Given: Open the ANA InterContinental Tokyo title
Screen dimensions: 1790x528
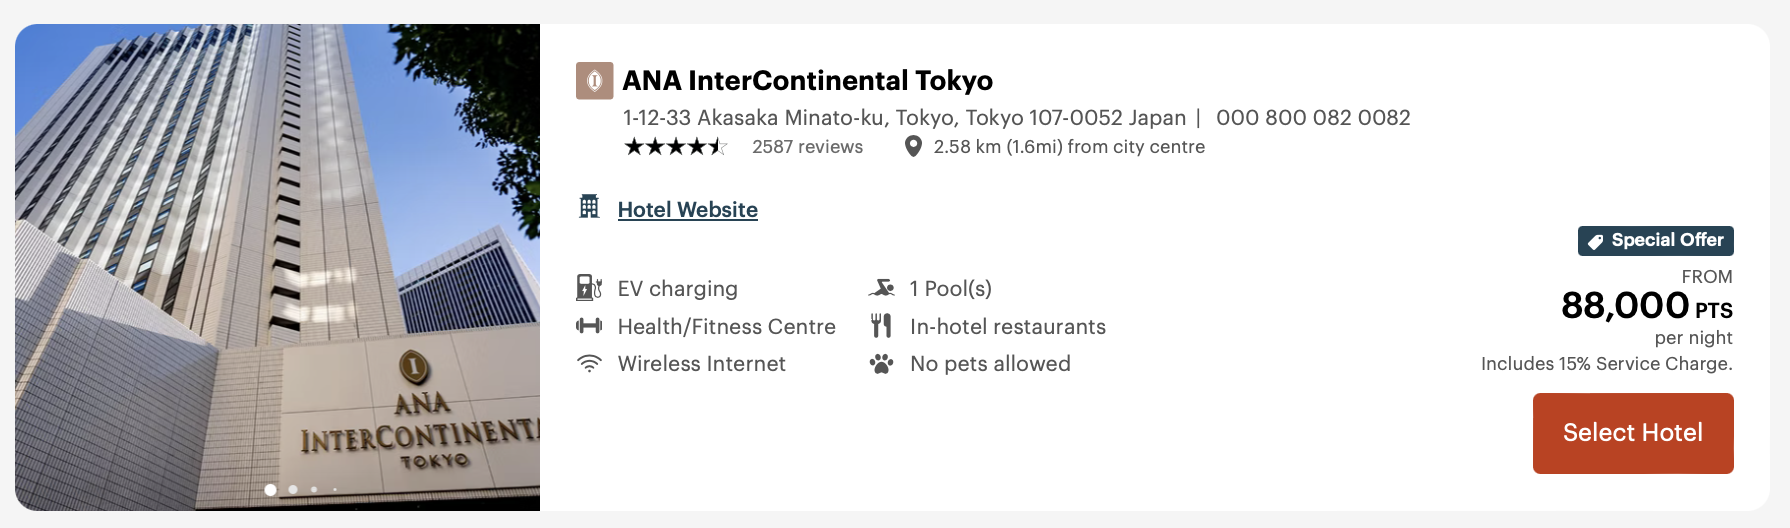Looking at the screenshot, I should click(x=807, y=81).
